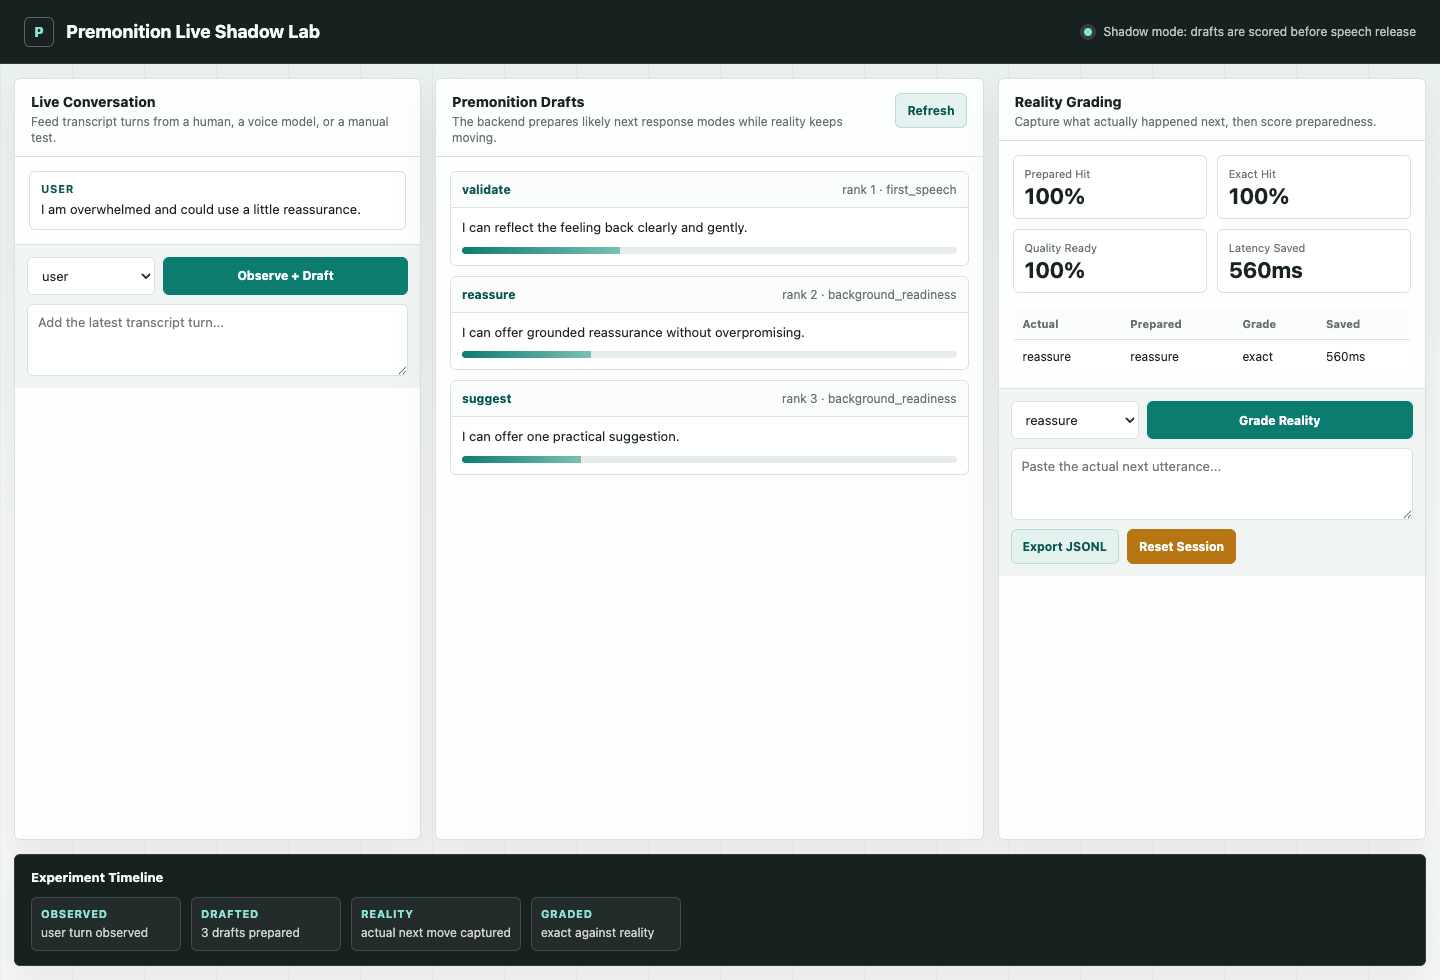Click the Experiment Timeline heading

(x=97, y=878)
